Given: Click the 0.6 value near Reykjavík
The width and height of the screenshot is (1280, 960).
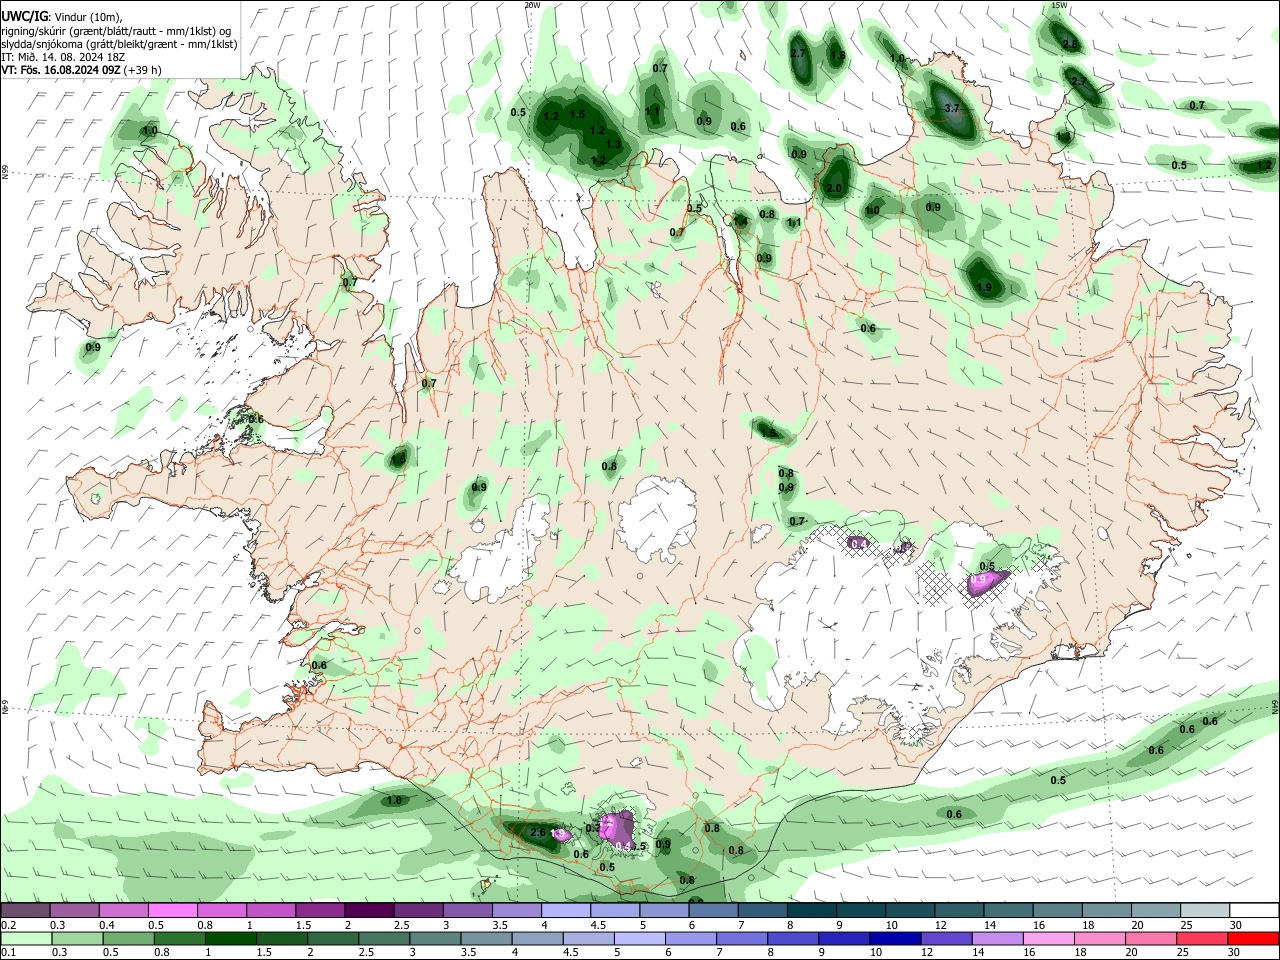Looking at the screenshot, I should point(319,665).
